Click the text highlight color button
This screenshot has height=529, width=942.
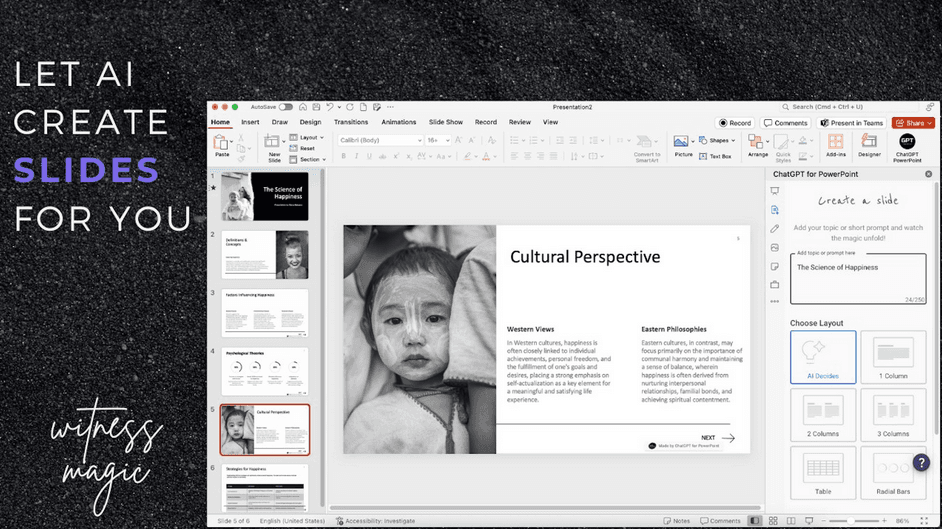[x=467, y=156]
